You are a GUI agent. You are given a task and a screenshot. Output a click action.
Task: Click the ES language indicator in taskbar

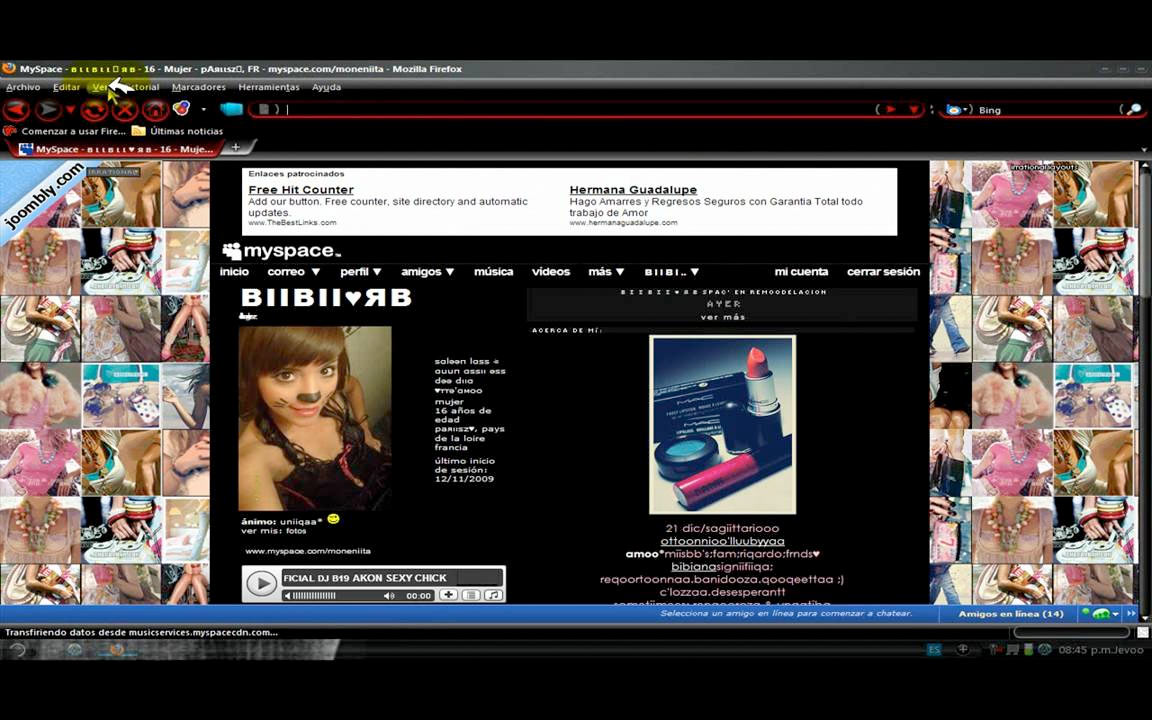[934, 649]
